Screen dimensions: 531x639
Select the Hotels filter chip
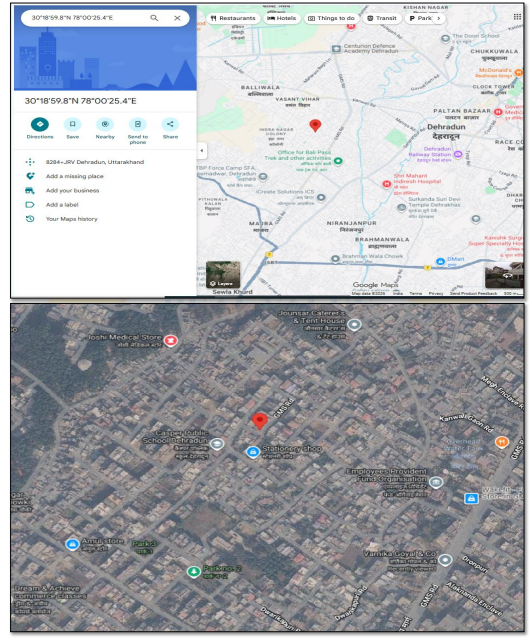click(282, 18)
